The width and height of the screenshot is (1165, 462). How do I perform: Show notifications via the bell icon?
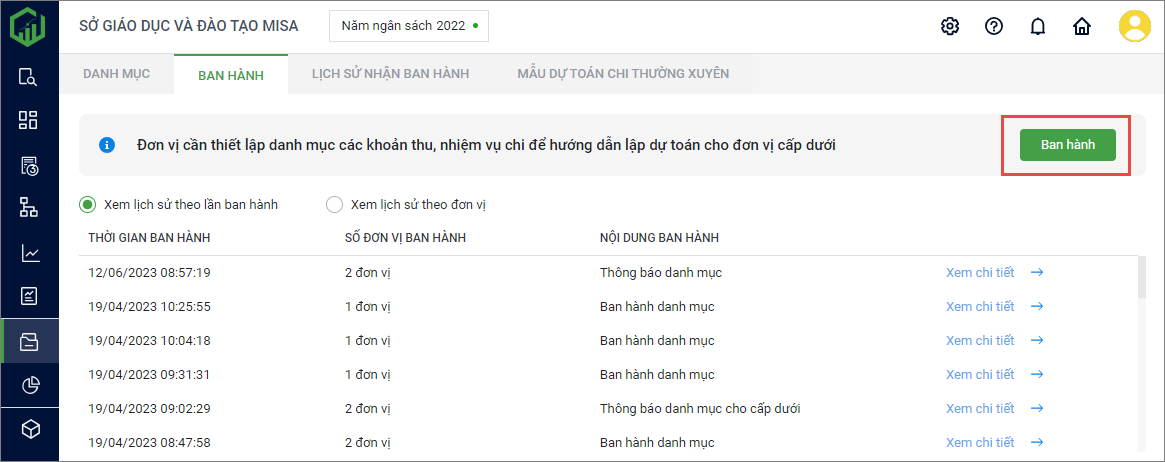(1038, 26)
